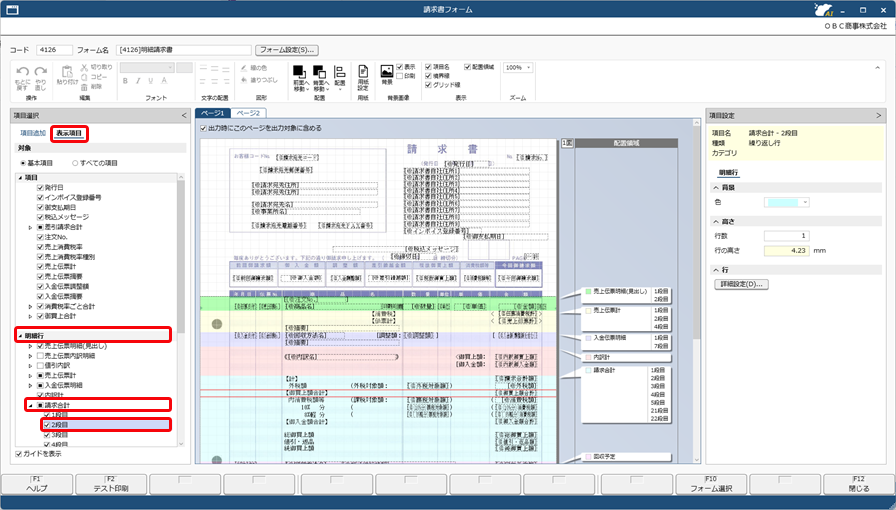896x510 pixels.
Task: Collapse the ribbon with the chevron
Action: coord(878,67)
